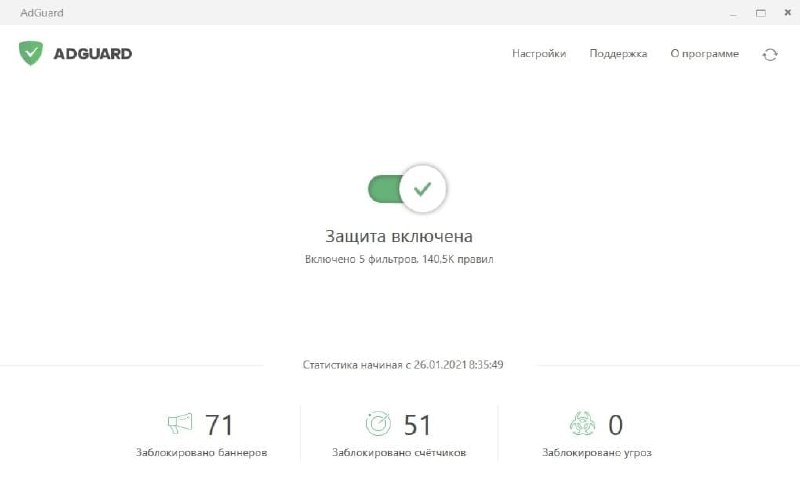Click the AdGuard title bar text
This screenshot has width=800, height=497.
click(x=42, y=13)
